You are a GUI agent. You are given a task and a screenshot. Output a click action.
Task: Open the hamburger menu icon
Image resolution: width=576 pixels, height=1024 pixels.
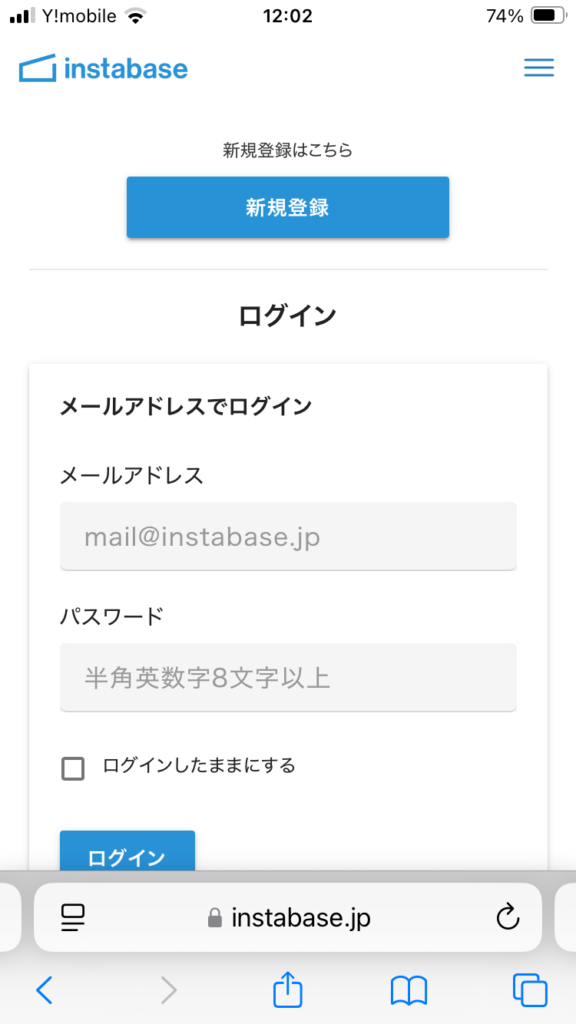coord(539,68)
